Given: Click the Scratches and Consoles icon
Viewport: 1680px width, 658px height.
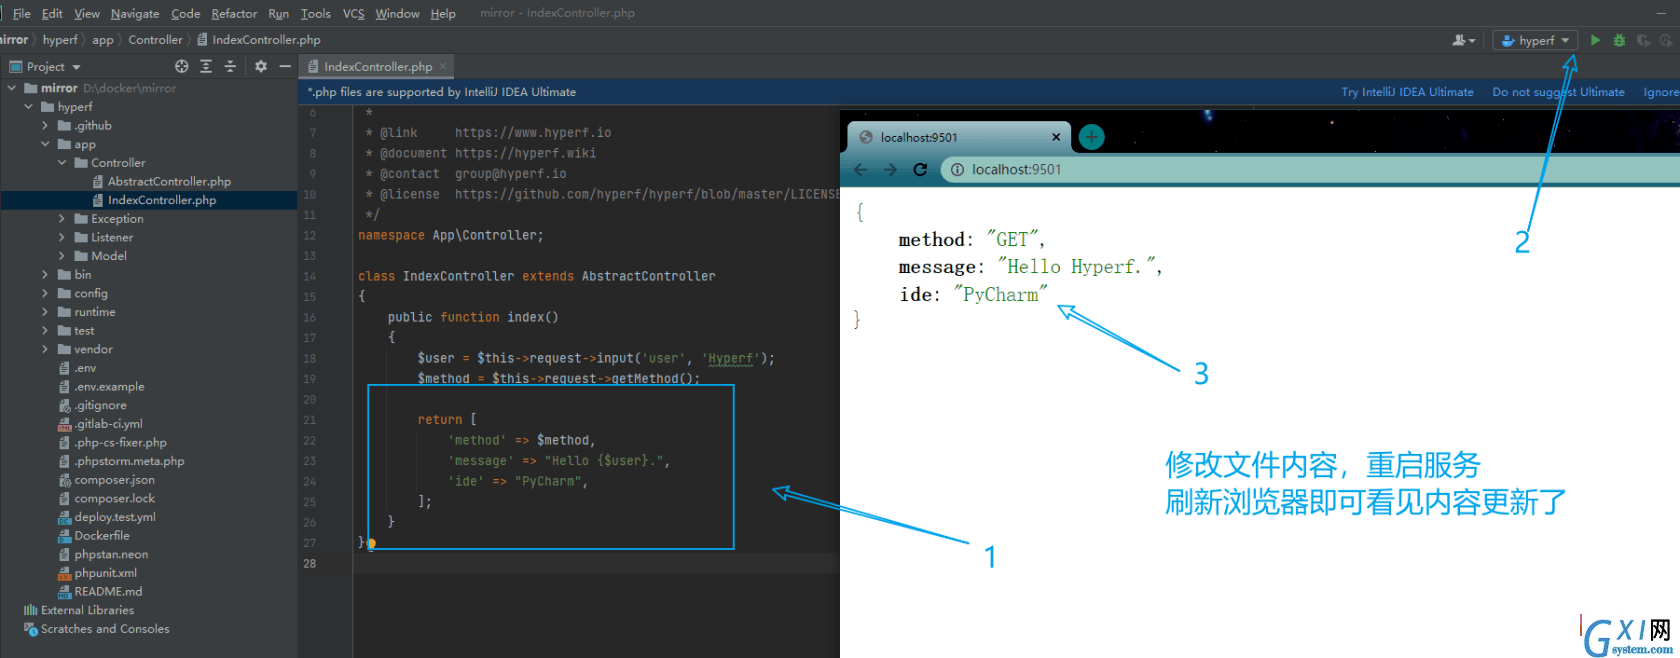Looking at the screenshot, I should pyautogui.click(x=31, y=629).
